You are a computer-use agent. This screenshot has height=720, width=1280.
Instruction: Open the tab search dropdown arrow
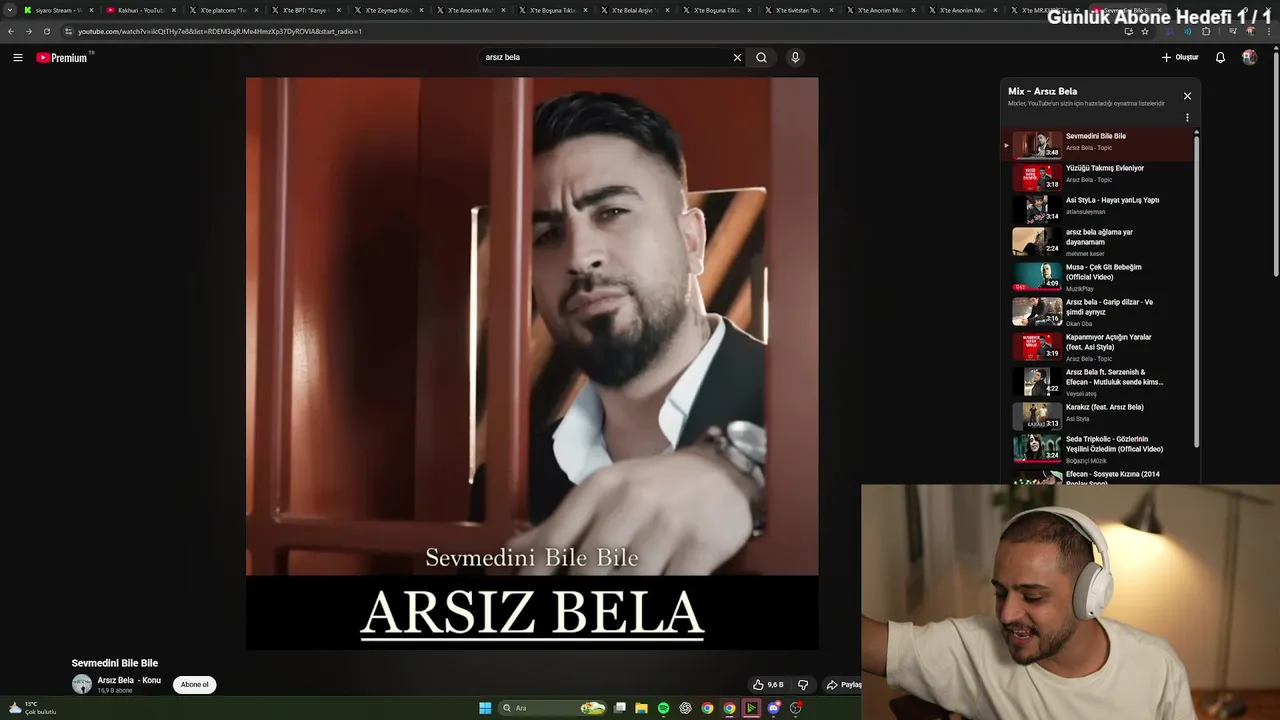(x=9, y=10)
